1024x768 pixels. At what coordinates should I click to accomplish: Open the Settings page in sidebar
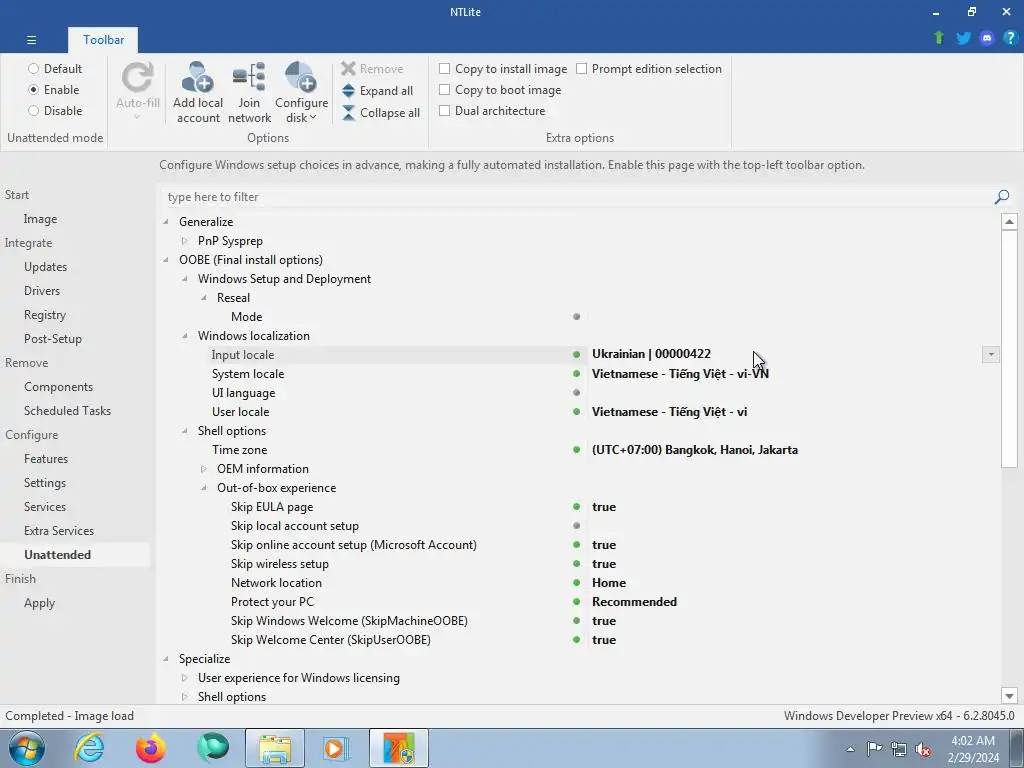click(45, 483)
